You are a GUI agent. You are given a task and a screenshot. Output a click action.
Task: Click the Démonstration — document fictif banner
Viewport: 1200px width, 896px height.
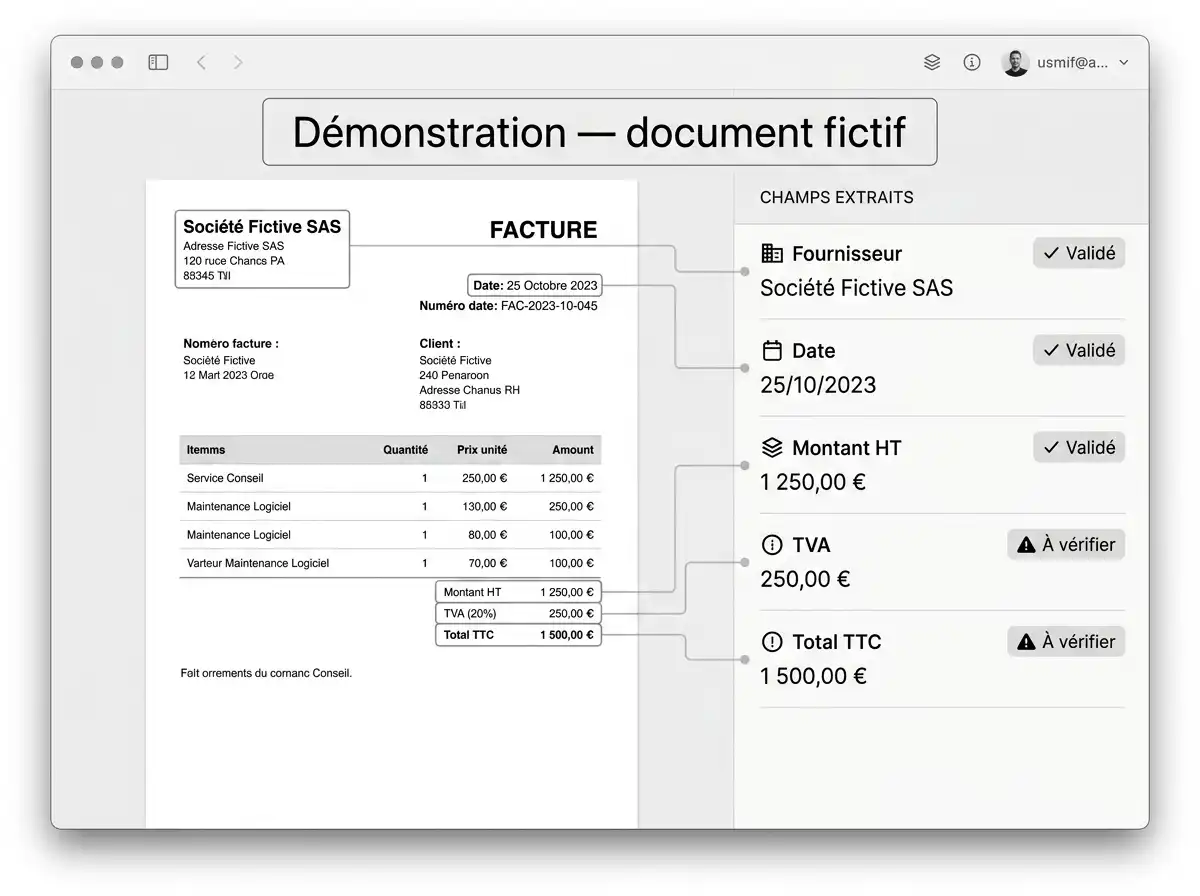(600, 132)
